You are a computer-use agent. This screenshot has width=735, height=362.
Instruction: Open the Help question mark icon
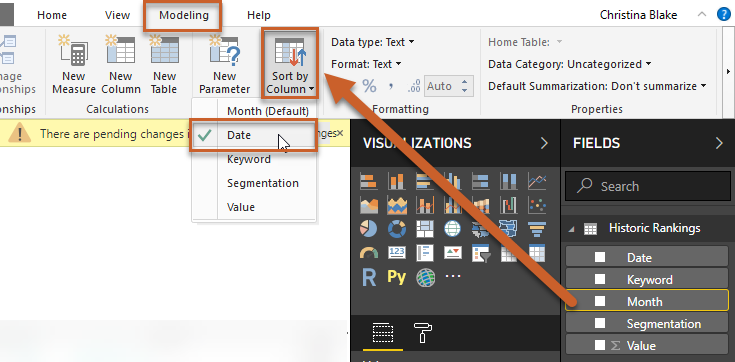click(724, 15)
